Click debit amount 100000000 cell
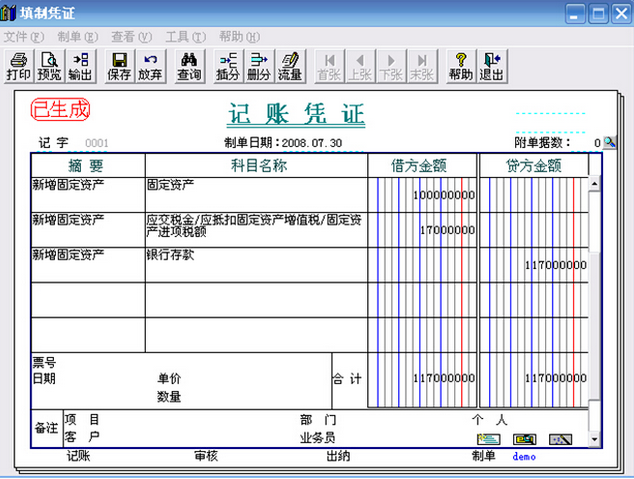The image size is (634, 479). [422, 195]
